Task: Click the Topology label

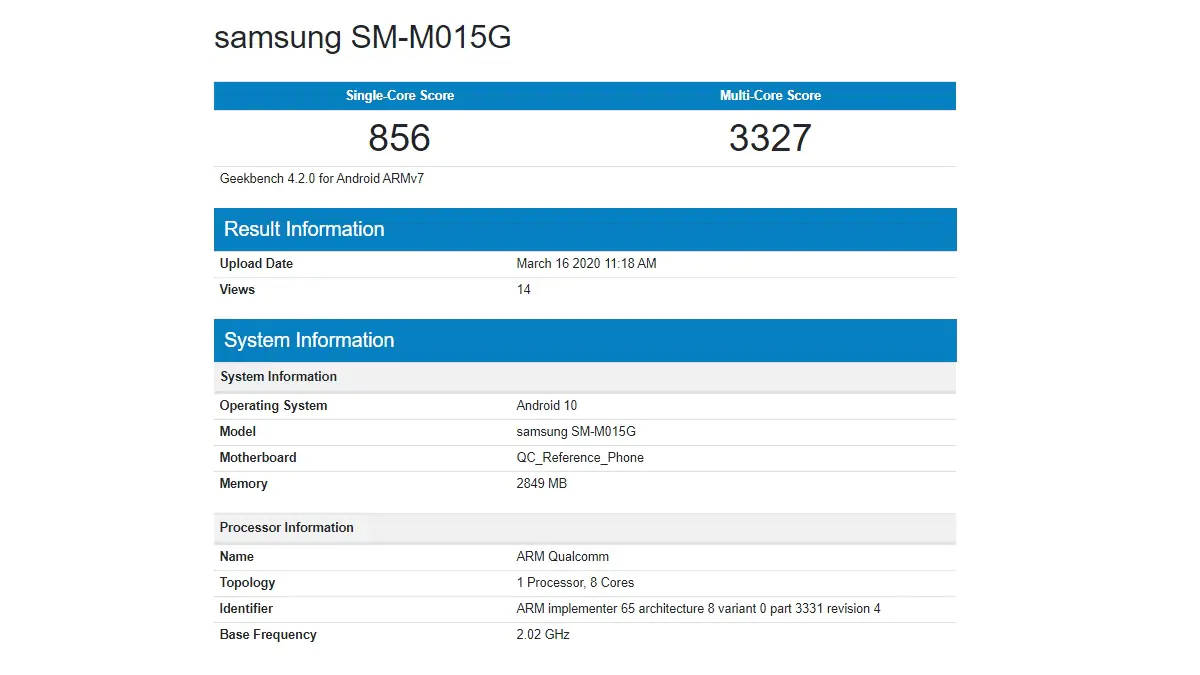Action: point(247,583)
